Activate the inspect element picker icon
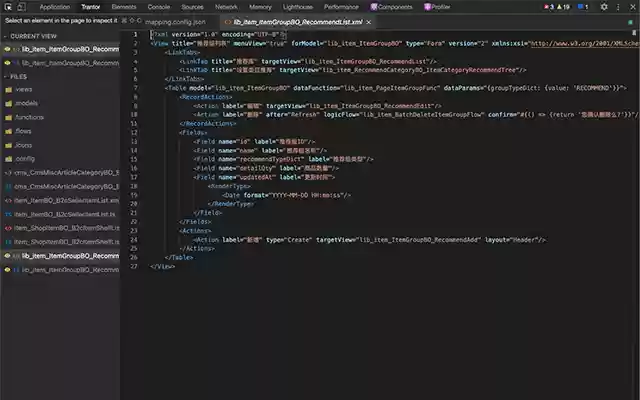640x400 pixels. coord(8,7)
